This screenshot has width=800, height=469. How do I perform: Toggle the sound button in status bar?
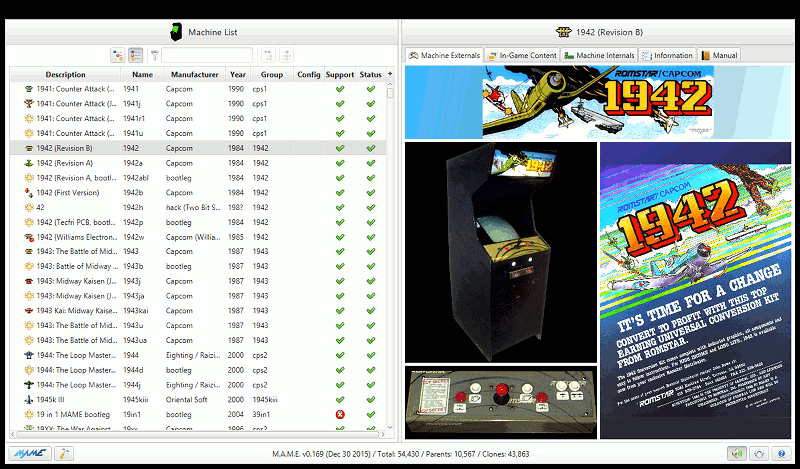(737, 454)
